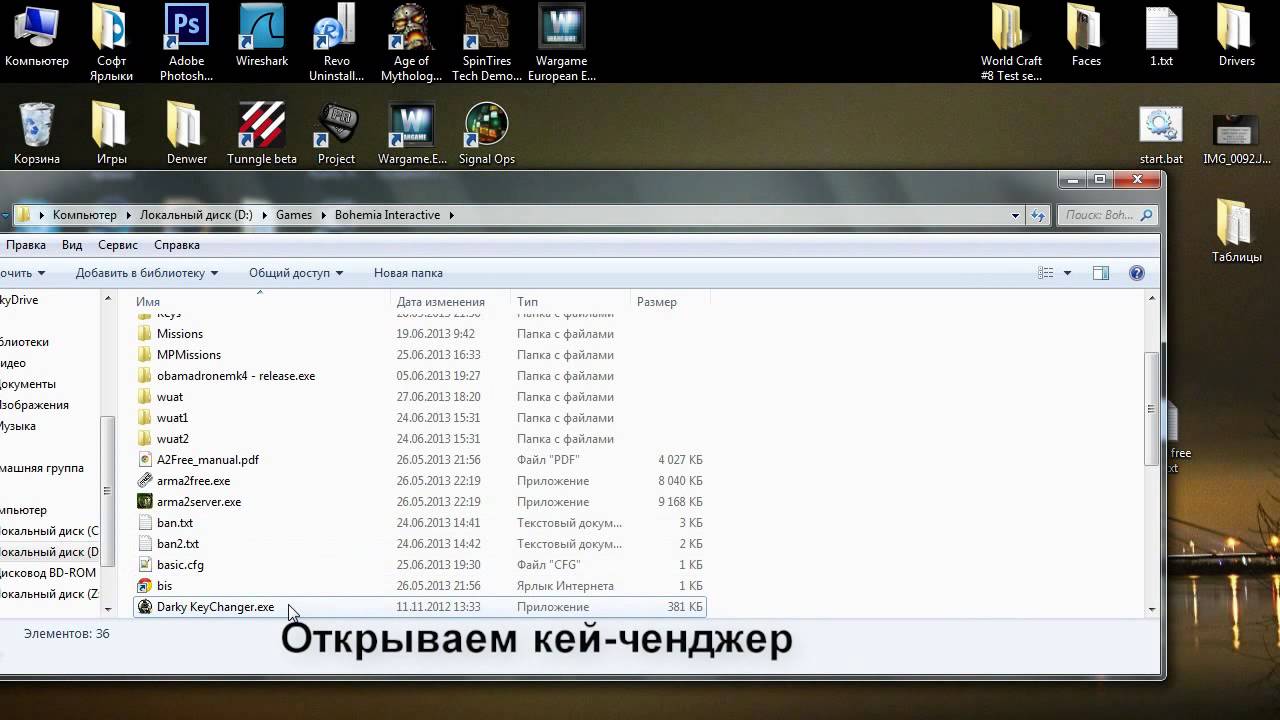
Task: Expand the arrow after Games breadcrumb
Action: (x=323, y=215)
